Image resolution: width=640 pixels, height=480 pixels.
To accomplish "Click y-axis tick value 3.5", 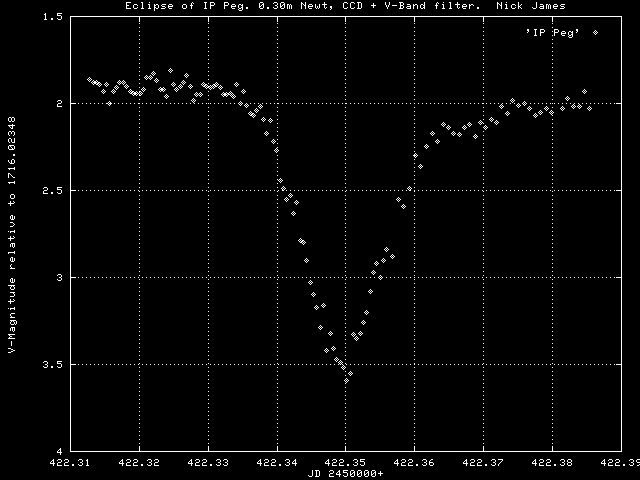I will [53, 364].
